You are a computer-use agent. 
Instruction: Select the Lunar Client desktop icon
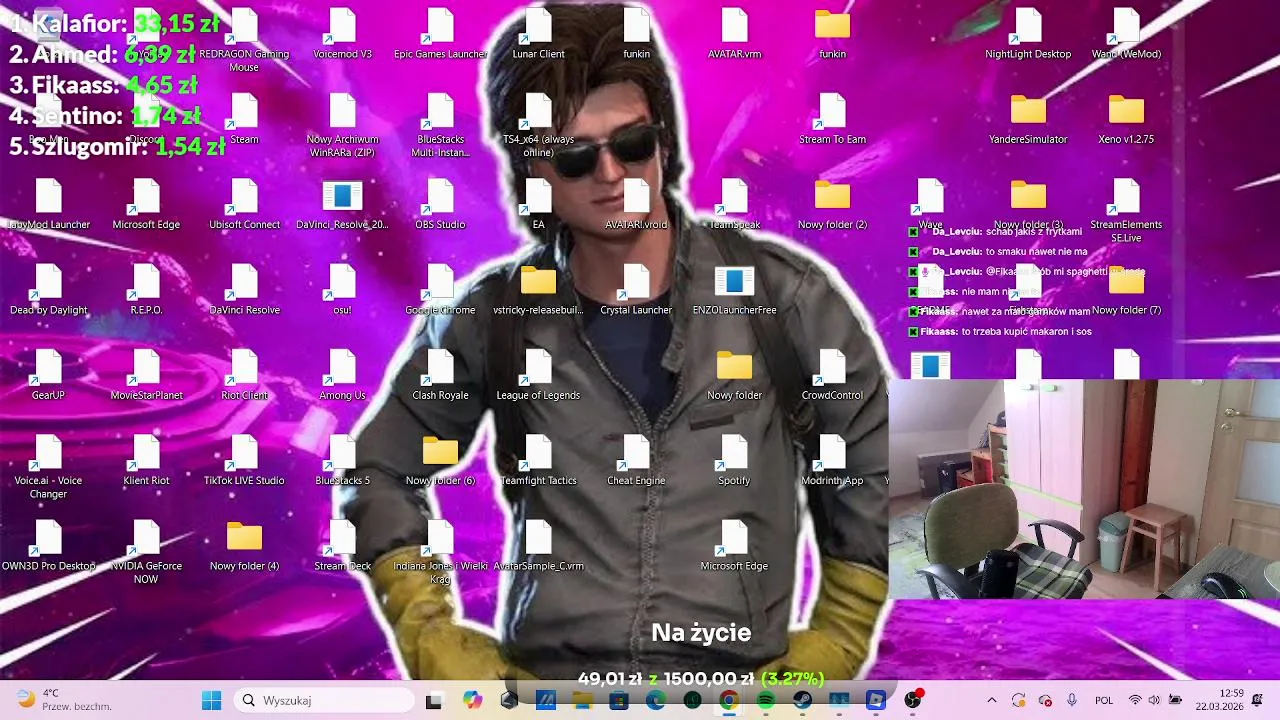(x=538, y=34)
